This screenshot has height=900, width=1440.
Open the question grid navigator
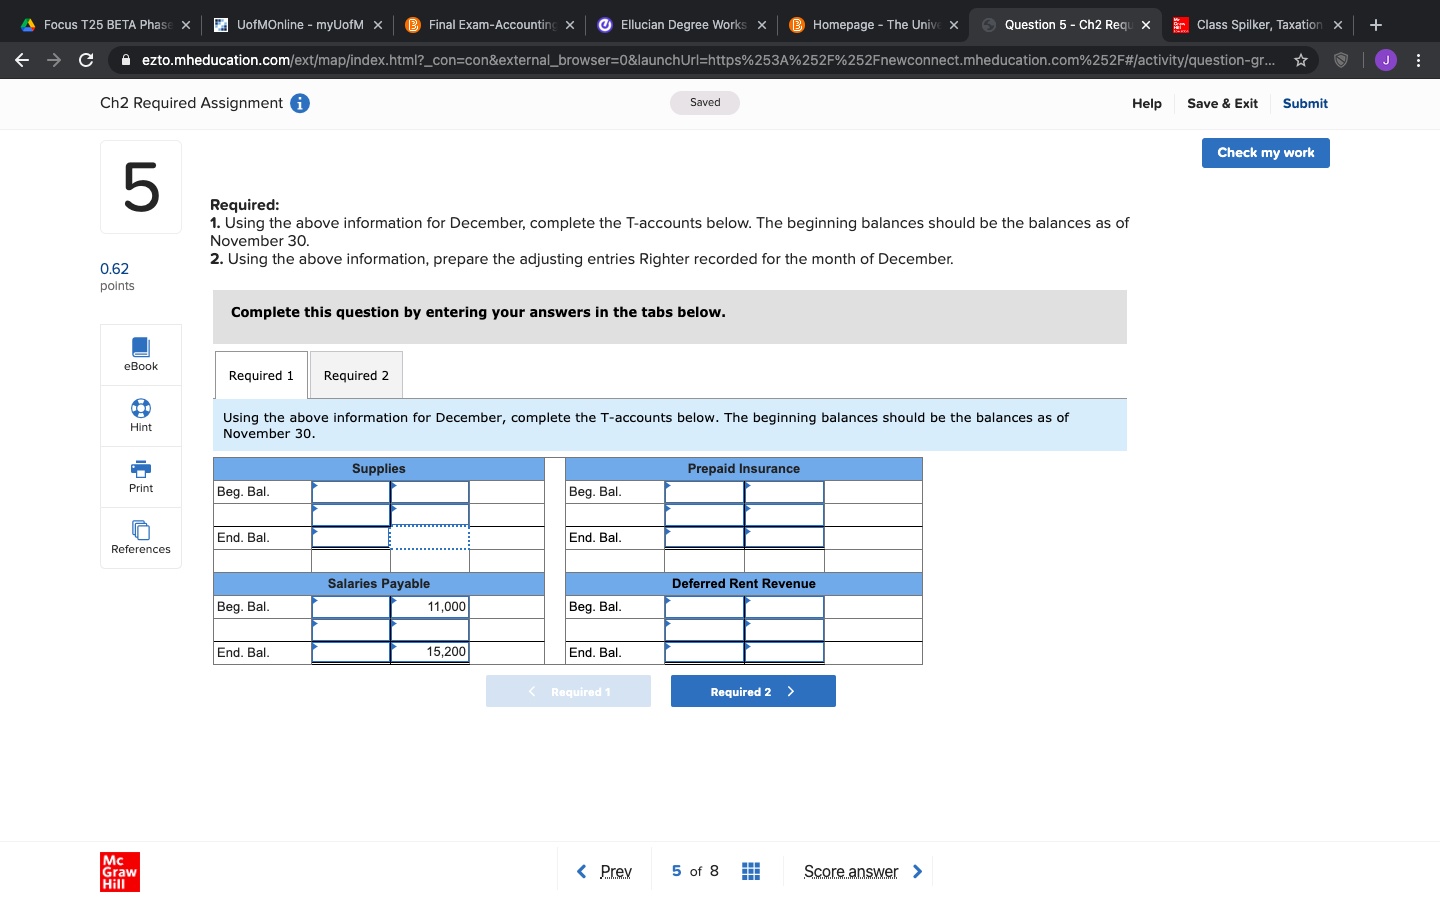[x=751, y=871]
